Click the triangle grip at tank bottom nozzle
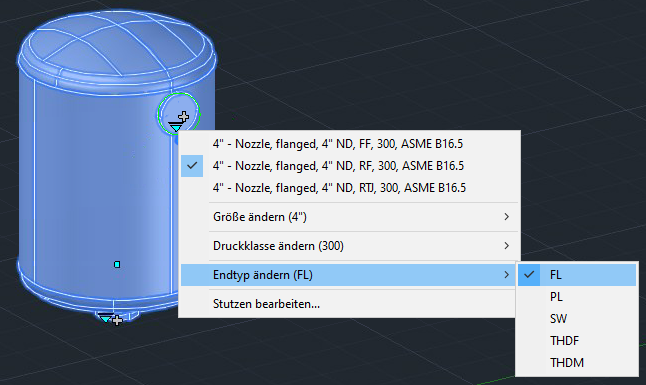The image size is (646, 385). coord(105,318)
